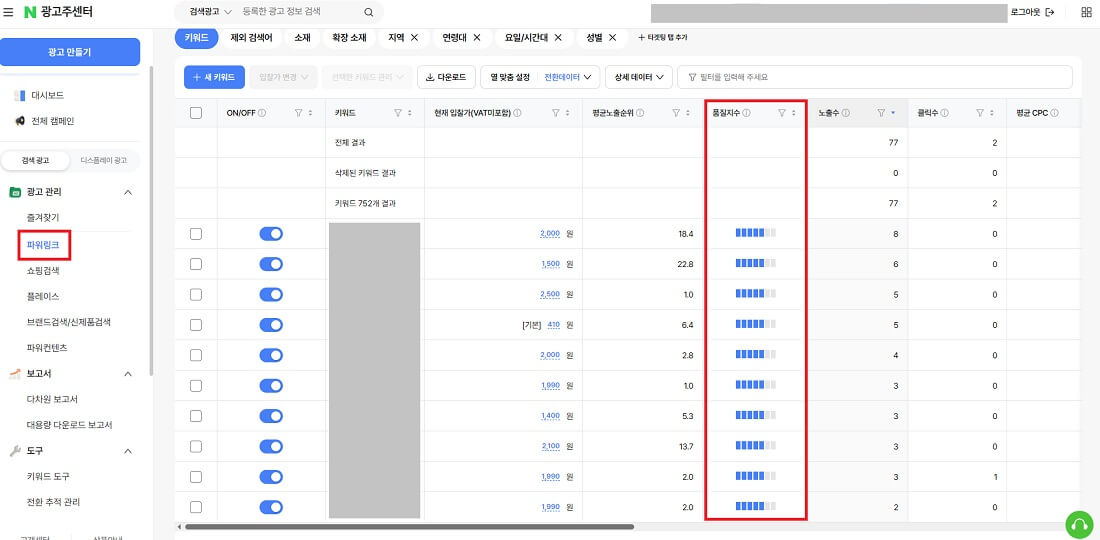Click the green Naver N logo

(29, 12)
